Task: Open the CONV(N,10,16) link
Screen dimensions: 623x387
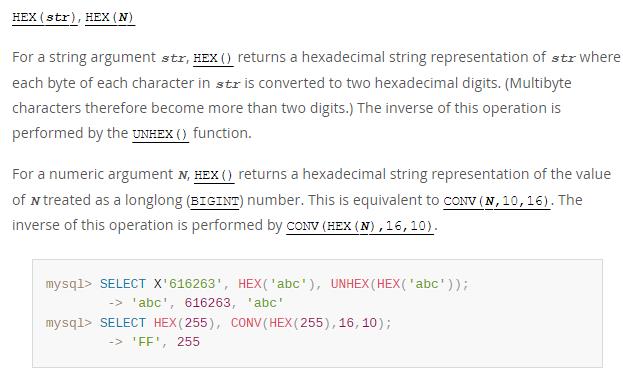Action: (497, 201)
